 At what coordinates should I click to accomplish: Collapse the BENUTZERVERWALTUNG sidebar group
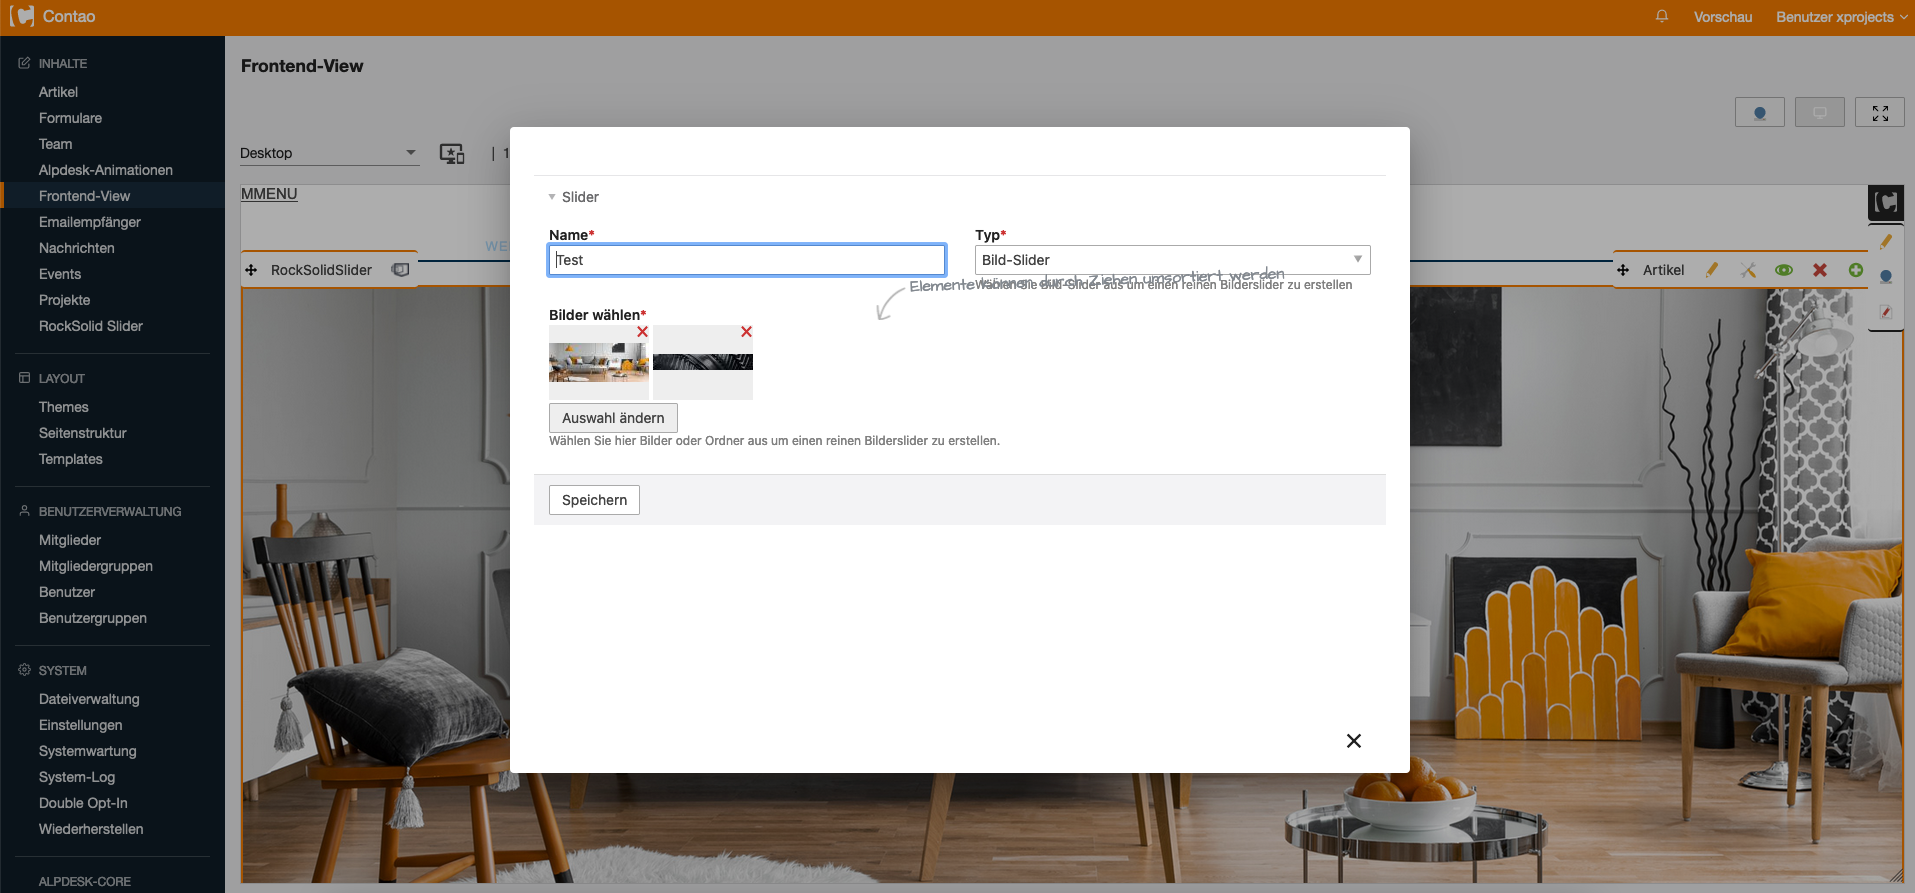click(x=110, y=511)
